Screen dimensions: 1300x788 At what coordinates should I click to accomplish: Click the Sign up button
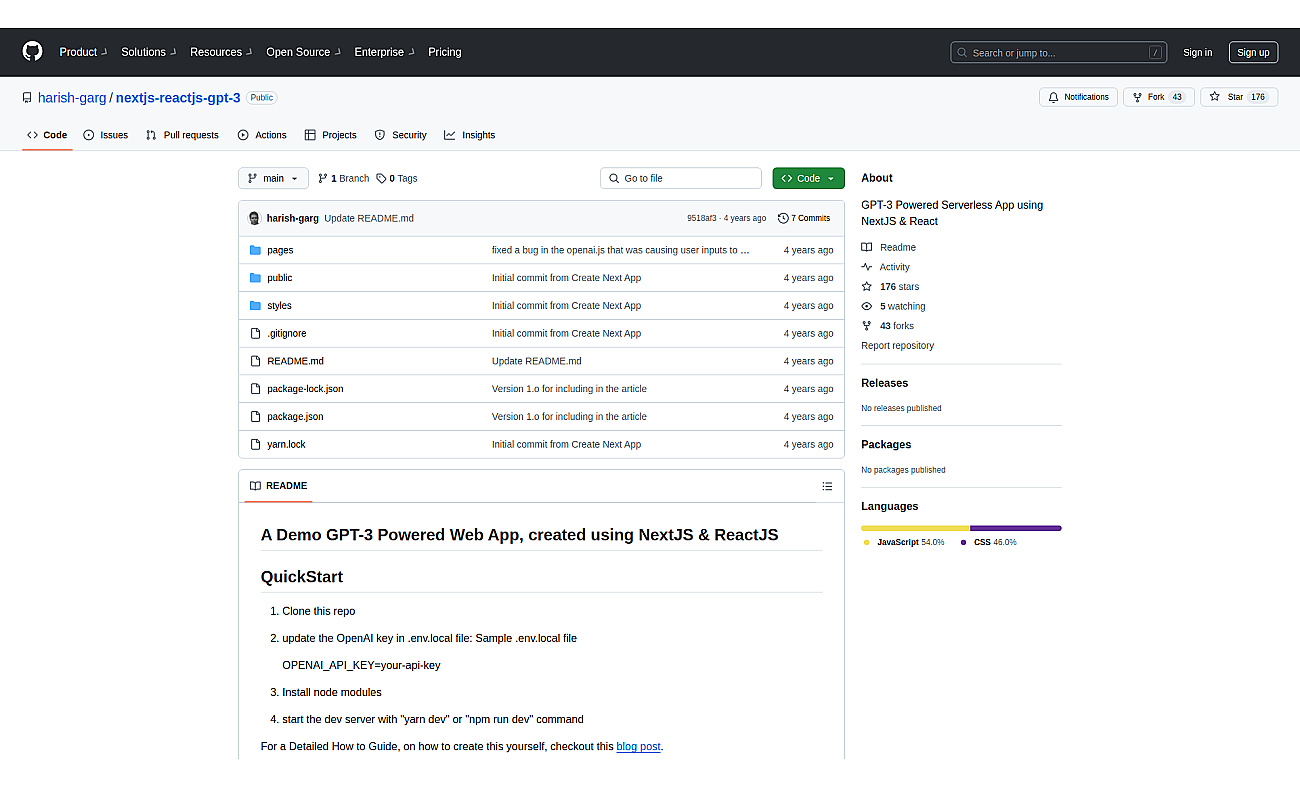[x=1253, y=53]
